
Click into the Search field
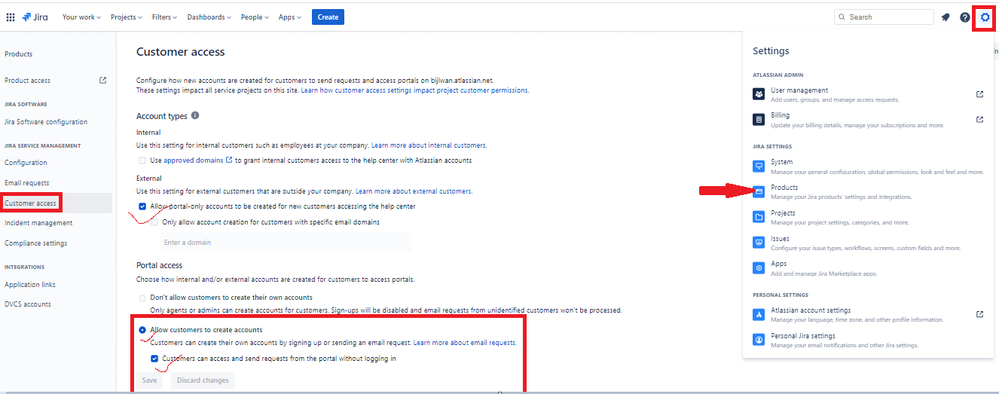(884, 17)
